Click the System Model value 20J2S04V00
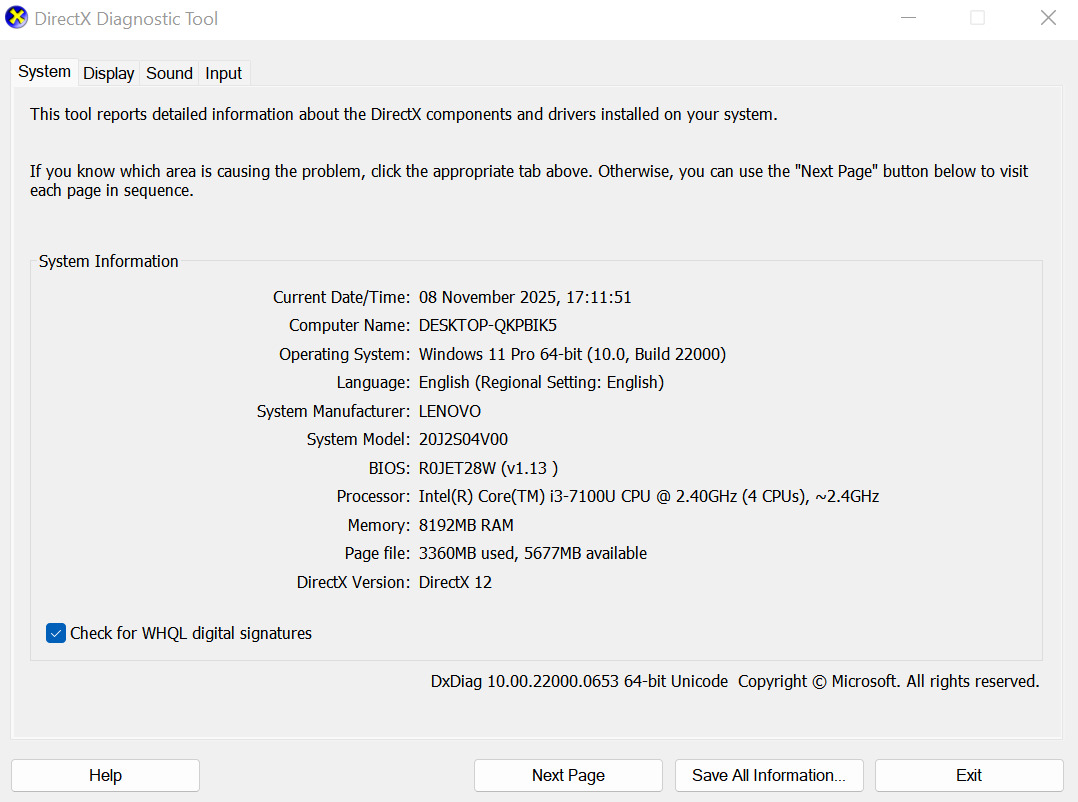1078x802 pixels. (465, 440)
